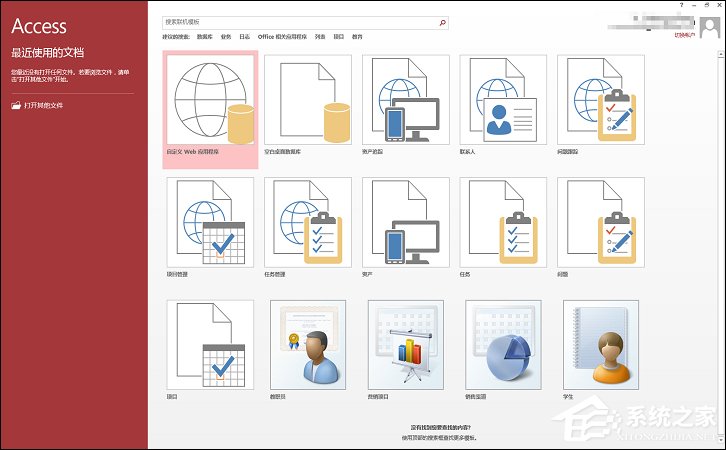Click the search magnifier icon
The image size is (726, 450).
(443, 22)
